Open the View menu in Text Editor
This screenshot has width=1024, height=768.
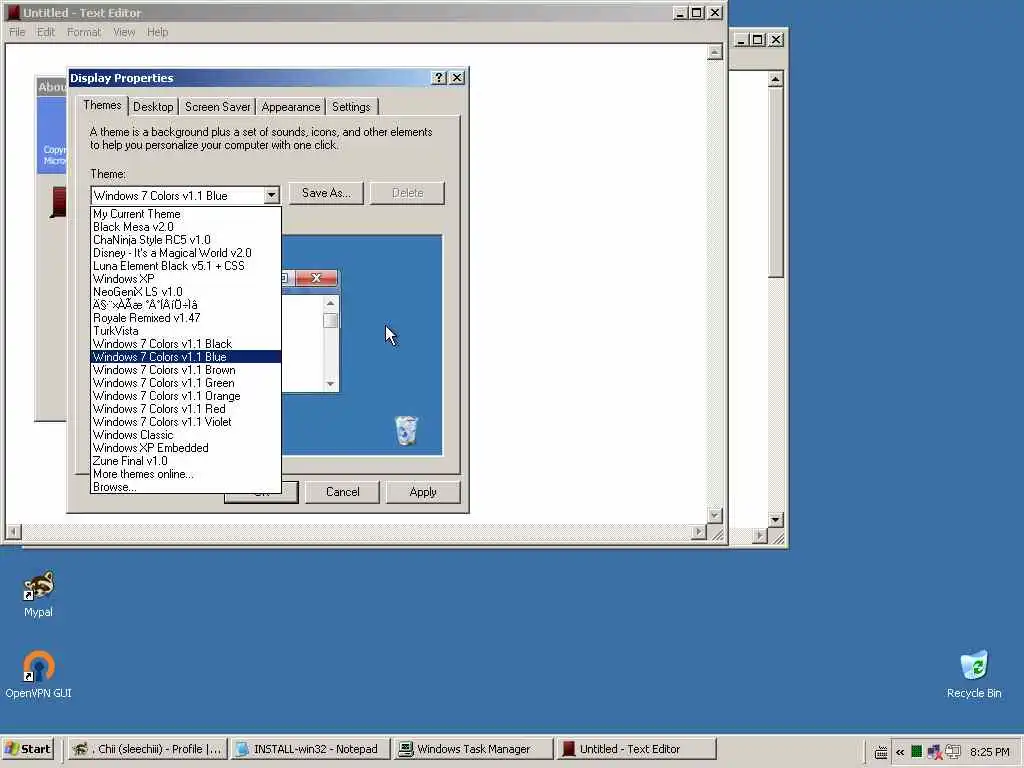[124, 32]
